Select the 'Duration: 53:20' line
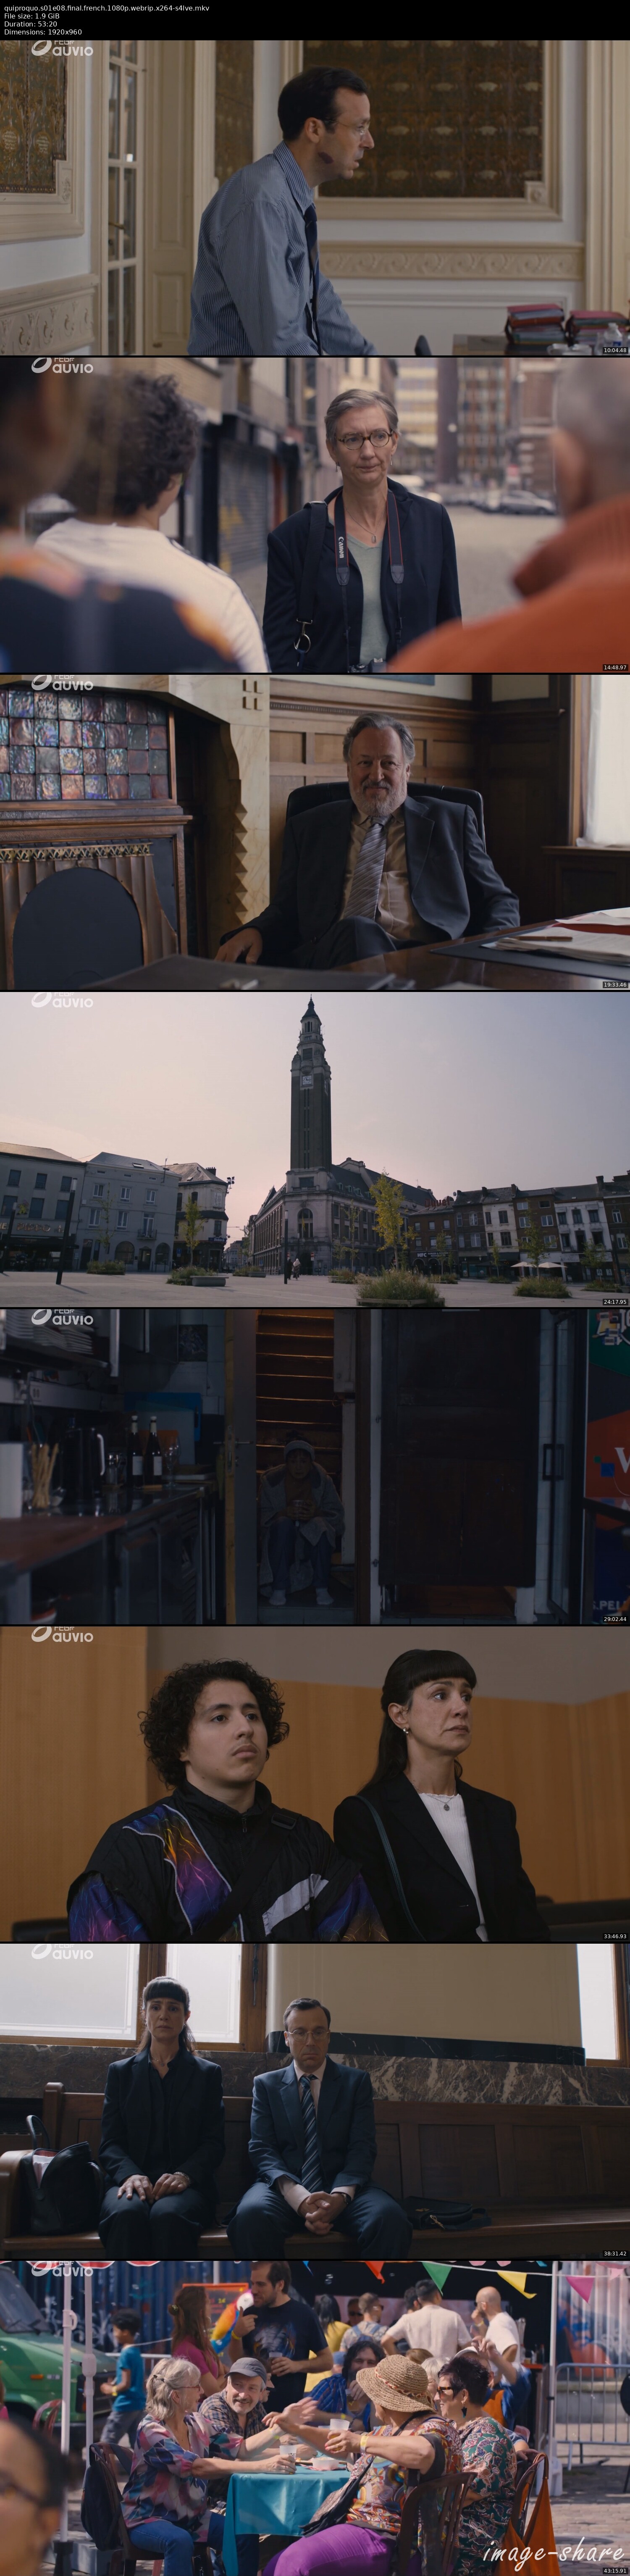Viewport: 630px width, 2576px height. (36, 23)
